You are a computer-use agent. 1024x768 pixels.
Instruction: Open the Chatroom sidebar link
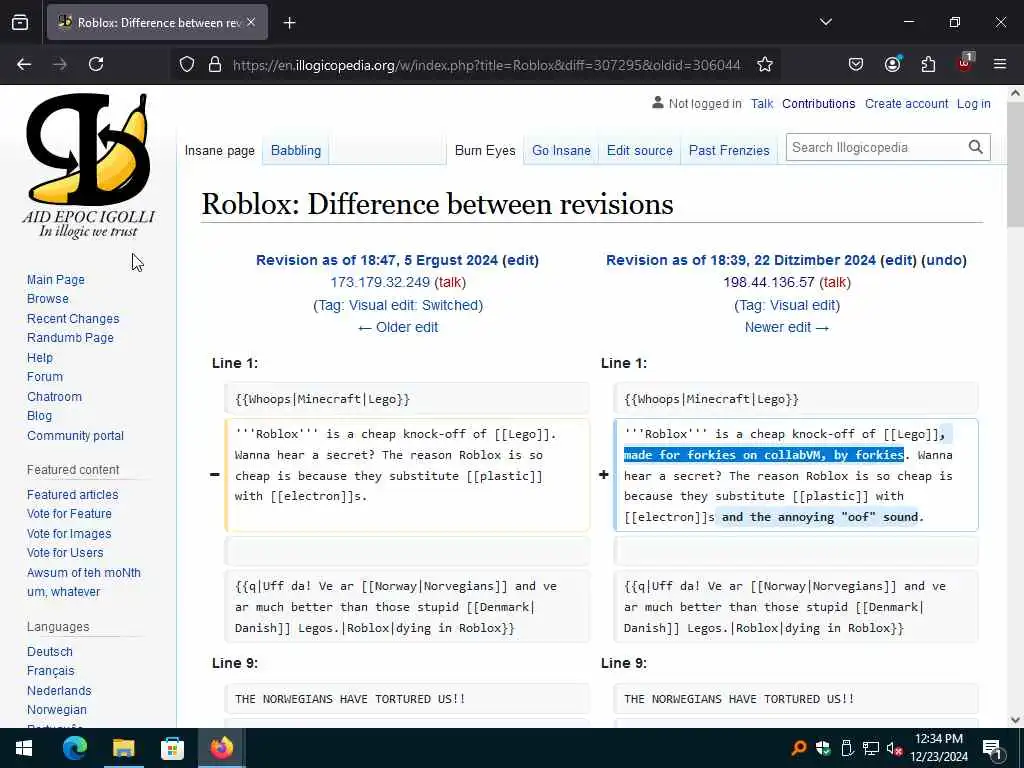click(x=54, y=396)
